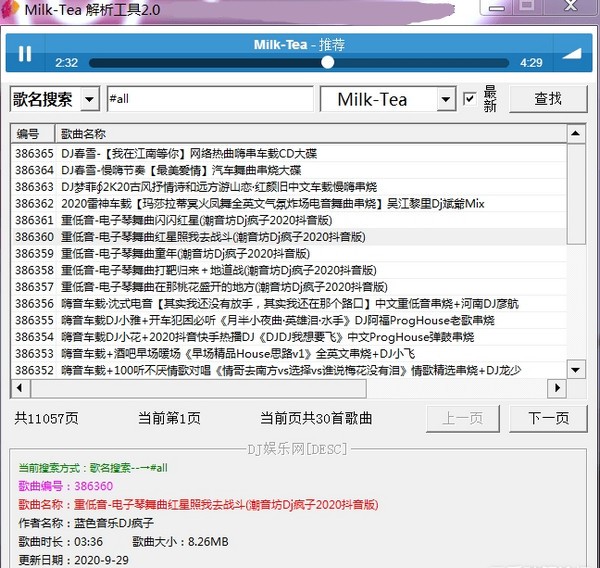Open the 歌名搜索 search type dropdown
The width and height of the screenshot is (600, 568).
click(88, 99)
